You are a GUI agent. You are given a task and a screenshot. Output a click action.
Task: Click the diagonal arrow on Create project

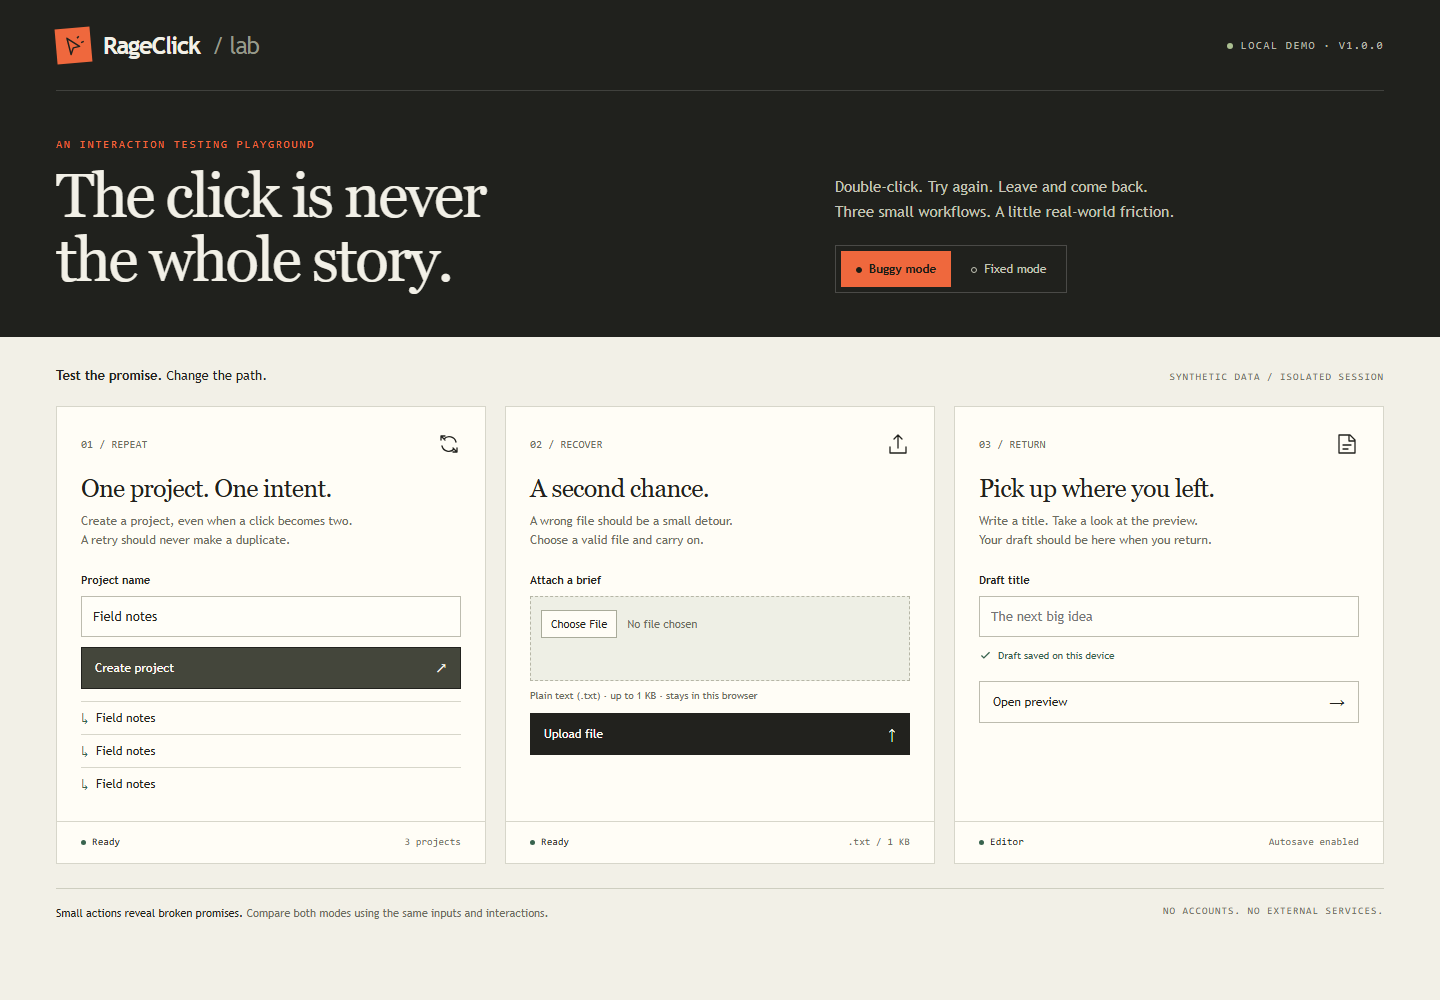441,668
